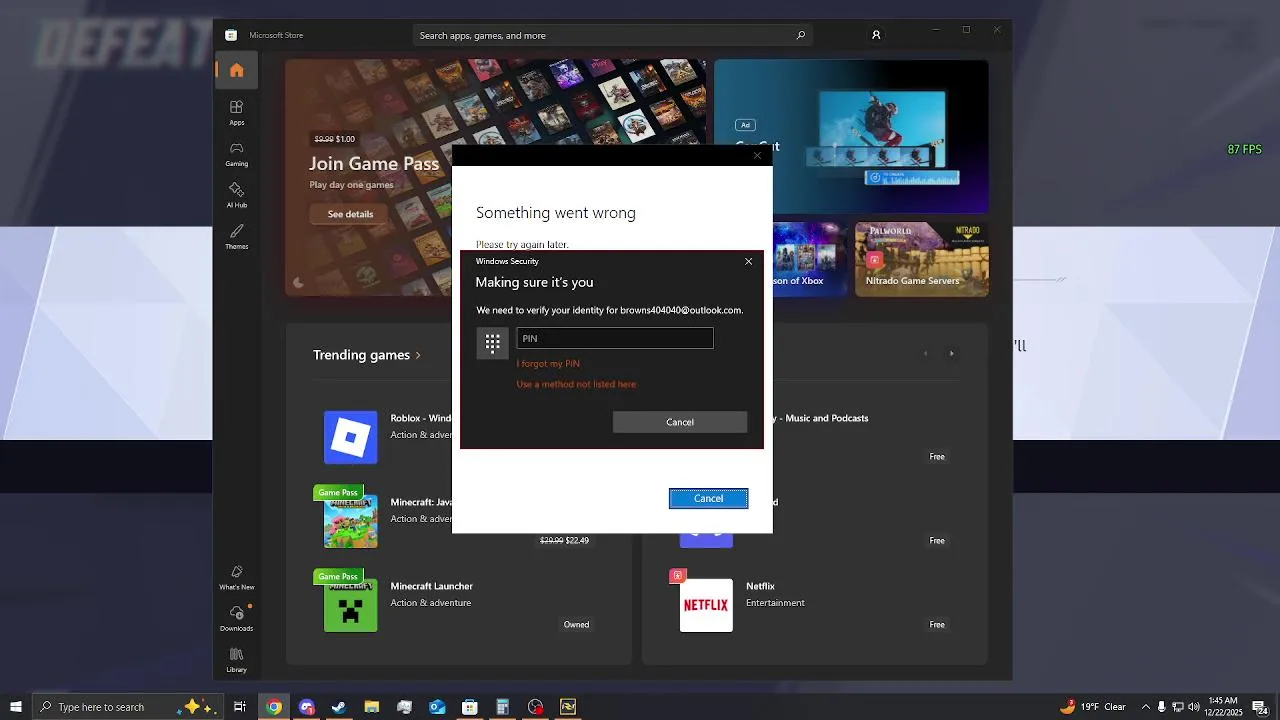Click the Minecraft Launcher title text

432,586
